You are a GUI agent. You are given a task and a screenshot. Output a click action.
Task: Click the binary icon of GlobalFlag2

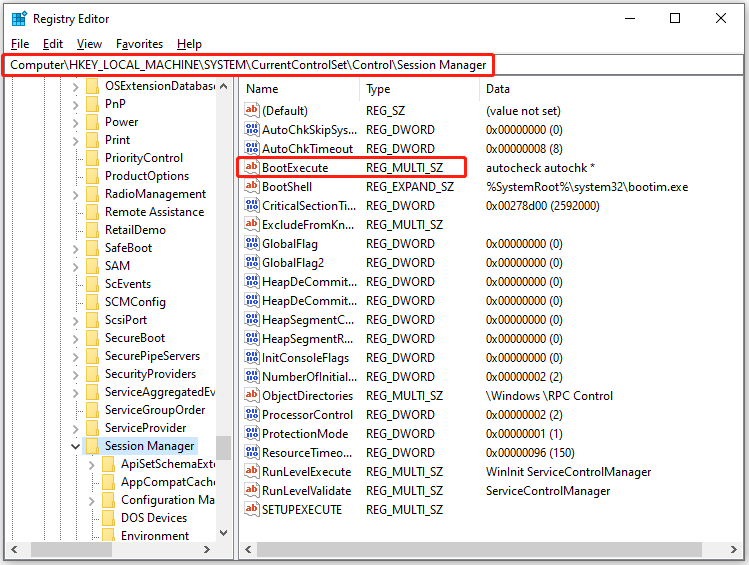click(252, 263)
